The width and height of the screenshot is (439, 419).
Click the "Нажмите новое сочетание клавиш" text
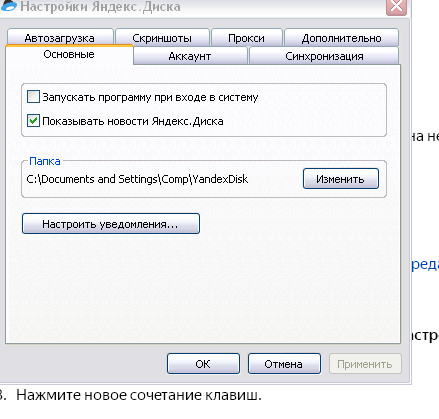pos(139,395)
